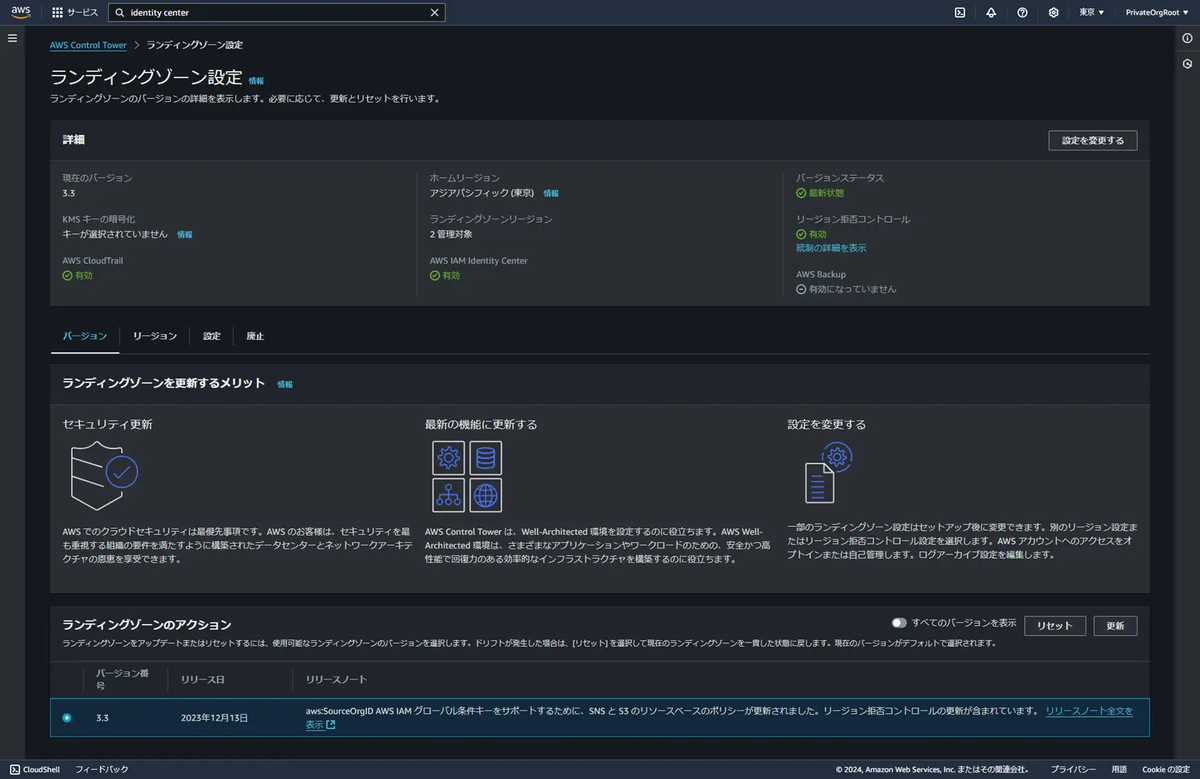Launch CloudShell from top bar icon
1200x779 pixels.
(x=959, y=12)
